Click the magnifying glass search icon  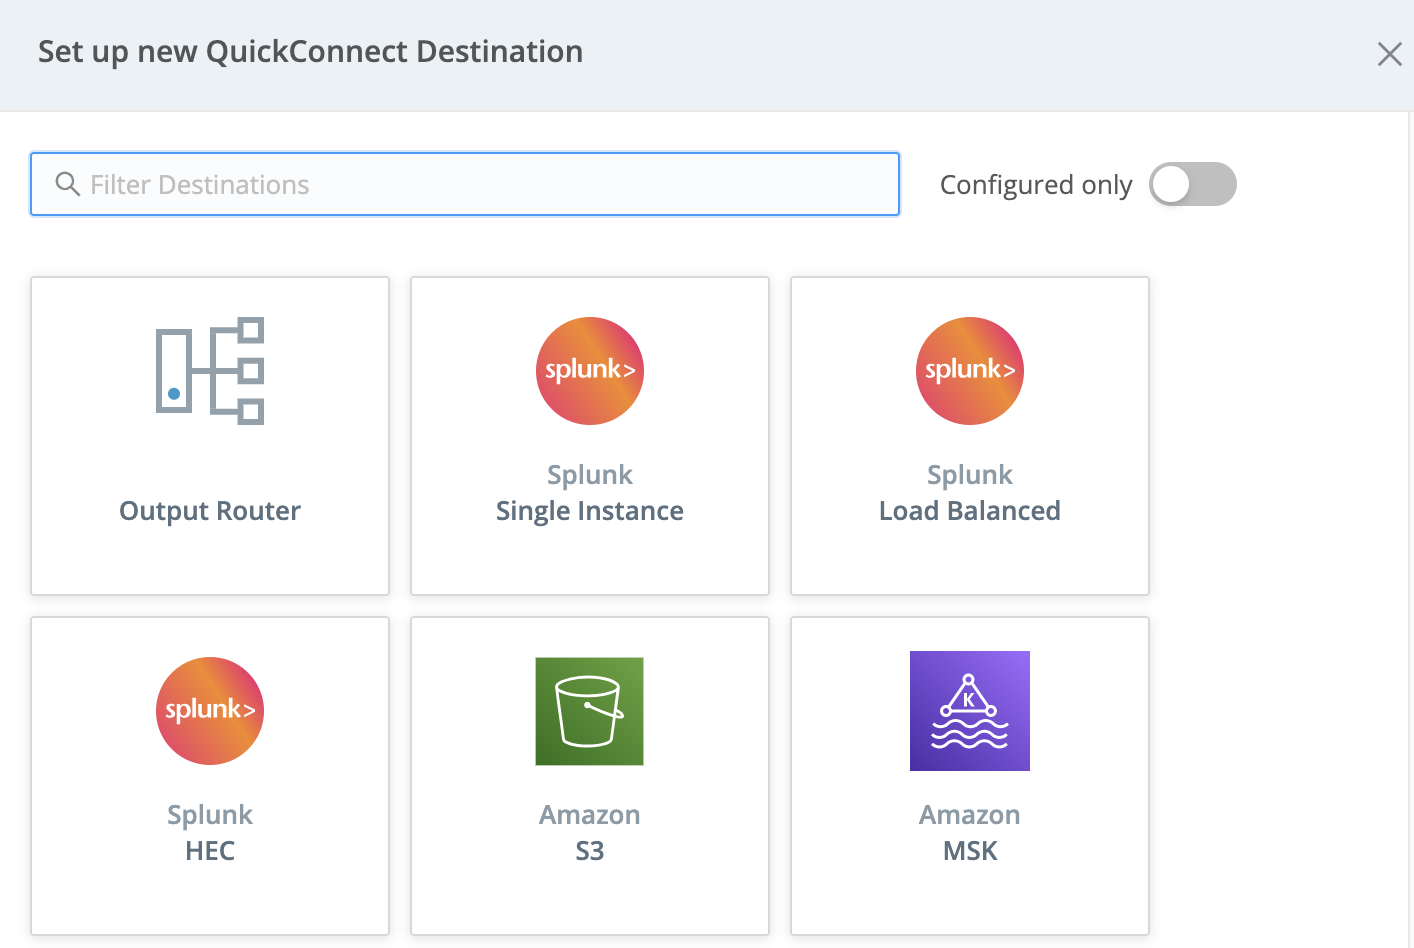67,184
